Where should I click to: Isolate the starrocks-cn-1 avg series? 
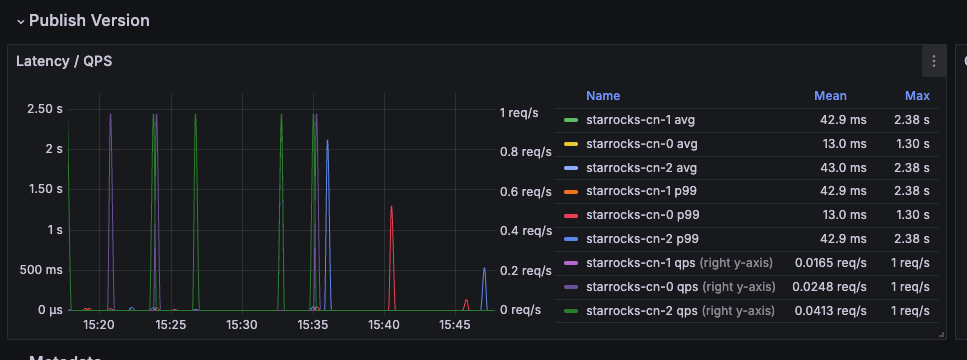click(640, 120)
